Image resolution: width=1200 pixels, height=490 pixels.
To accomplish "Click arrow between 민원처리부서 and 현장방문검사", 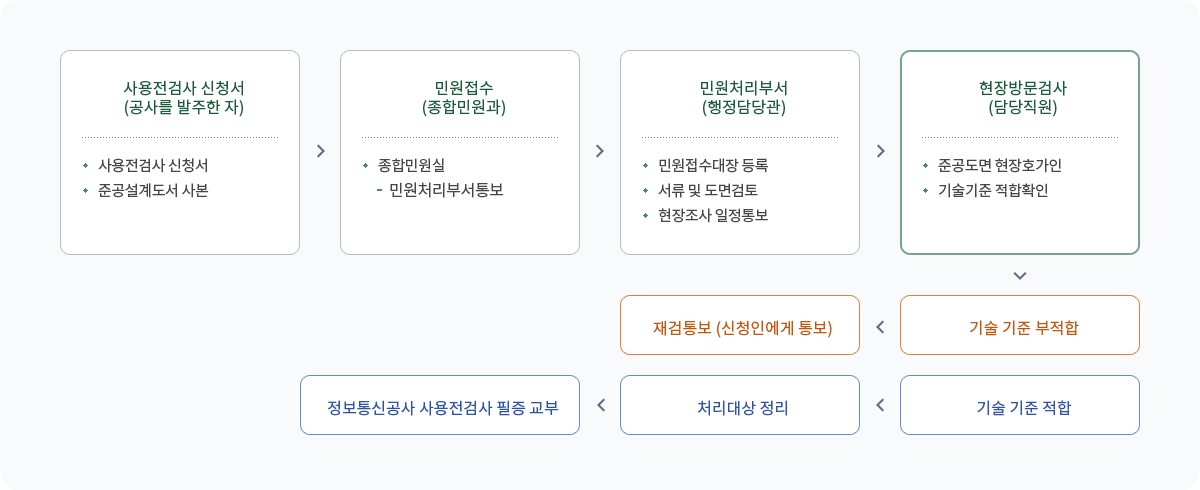I will click(880, 151).
